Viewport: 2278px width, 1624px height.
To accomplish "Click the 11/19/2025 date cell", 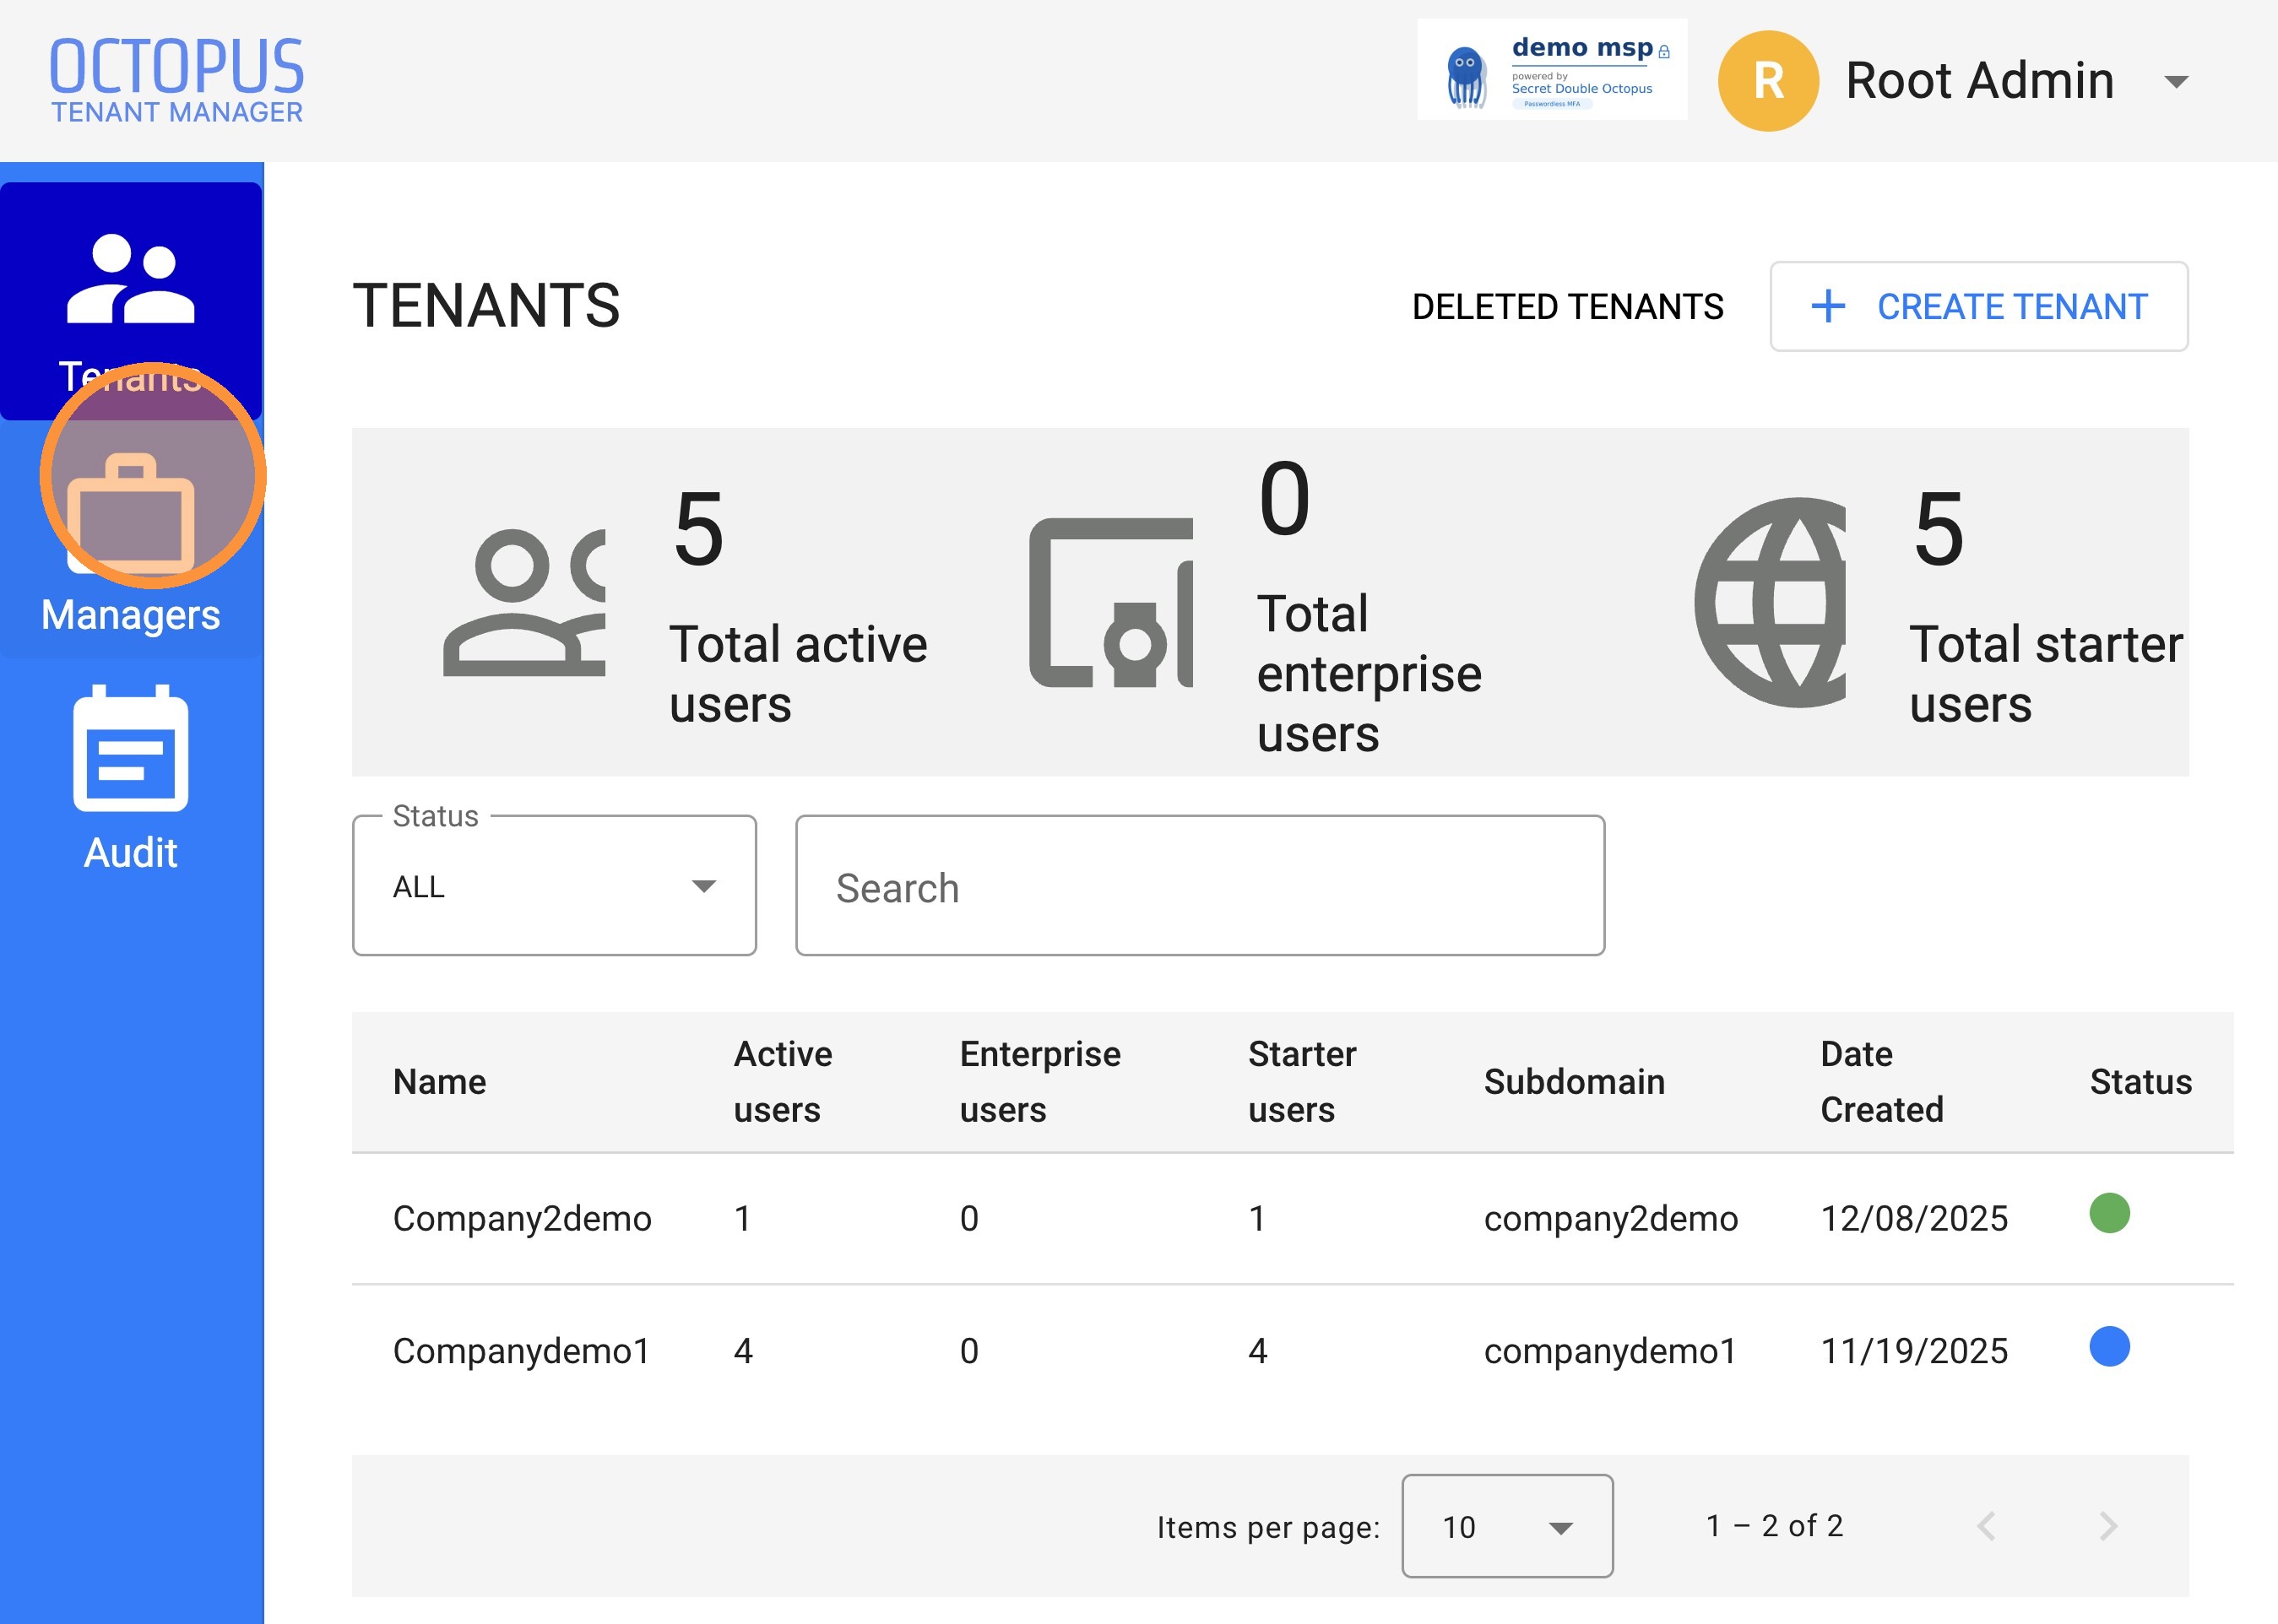I will (1914, 1351).
